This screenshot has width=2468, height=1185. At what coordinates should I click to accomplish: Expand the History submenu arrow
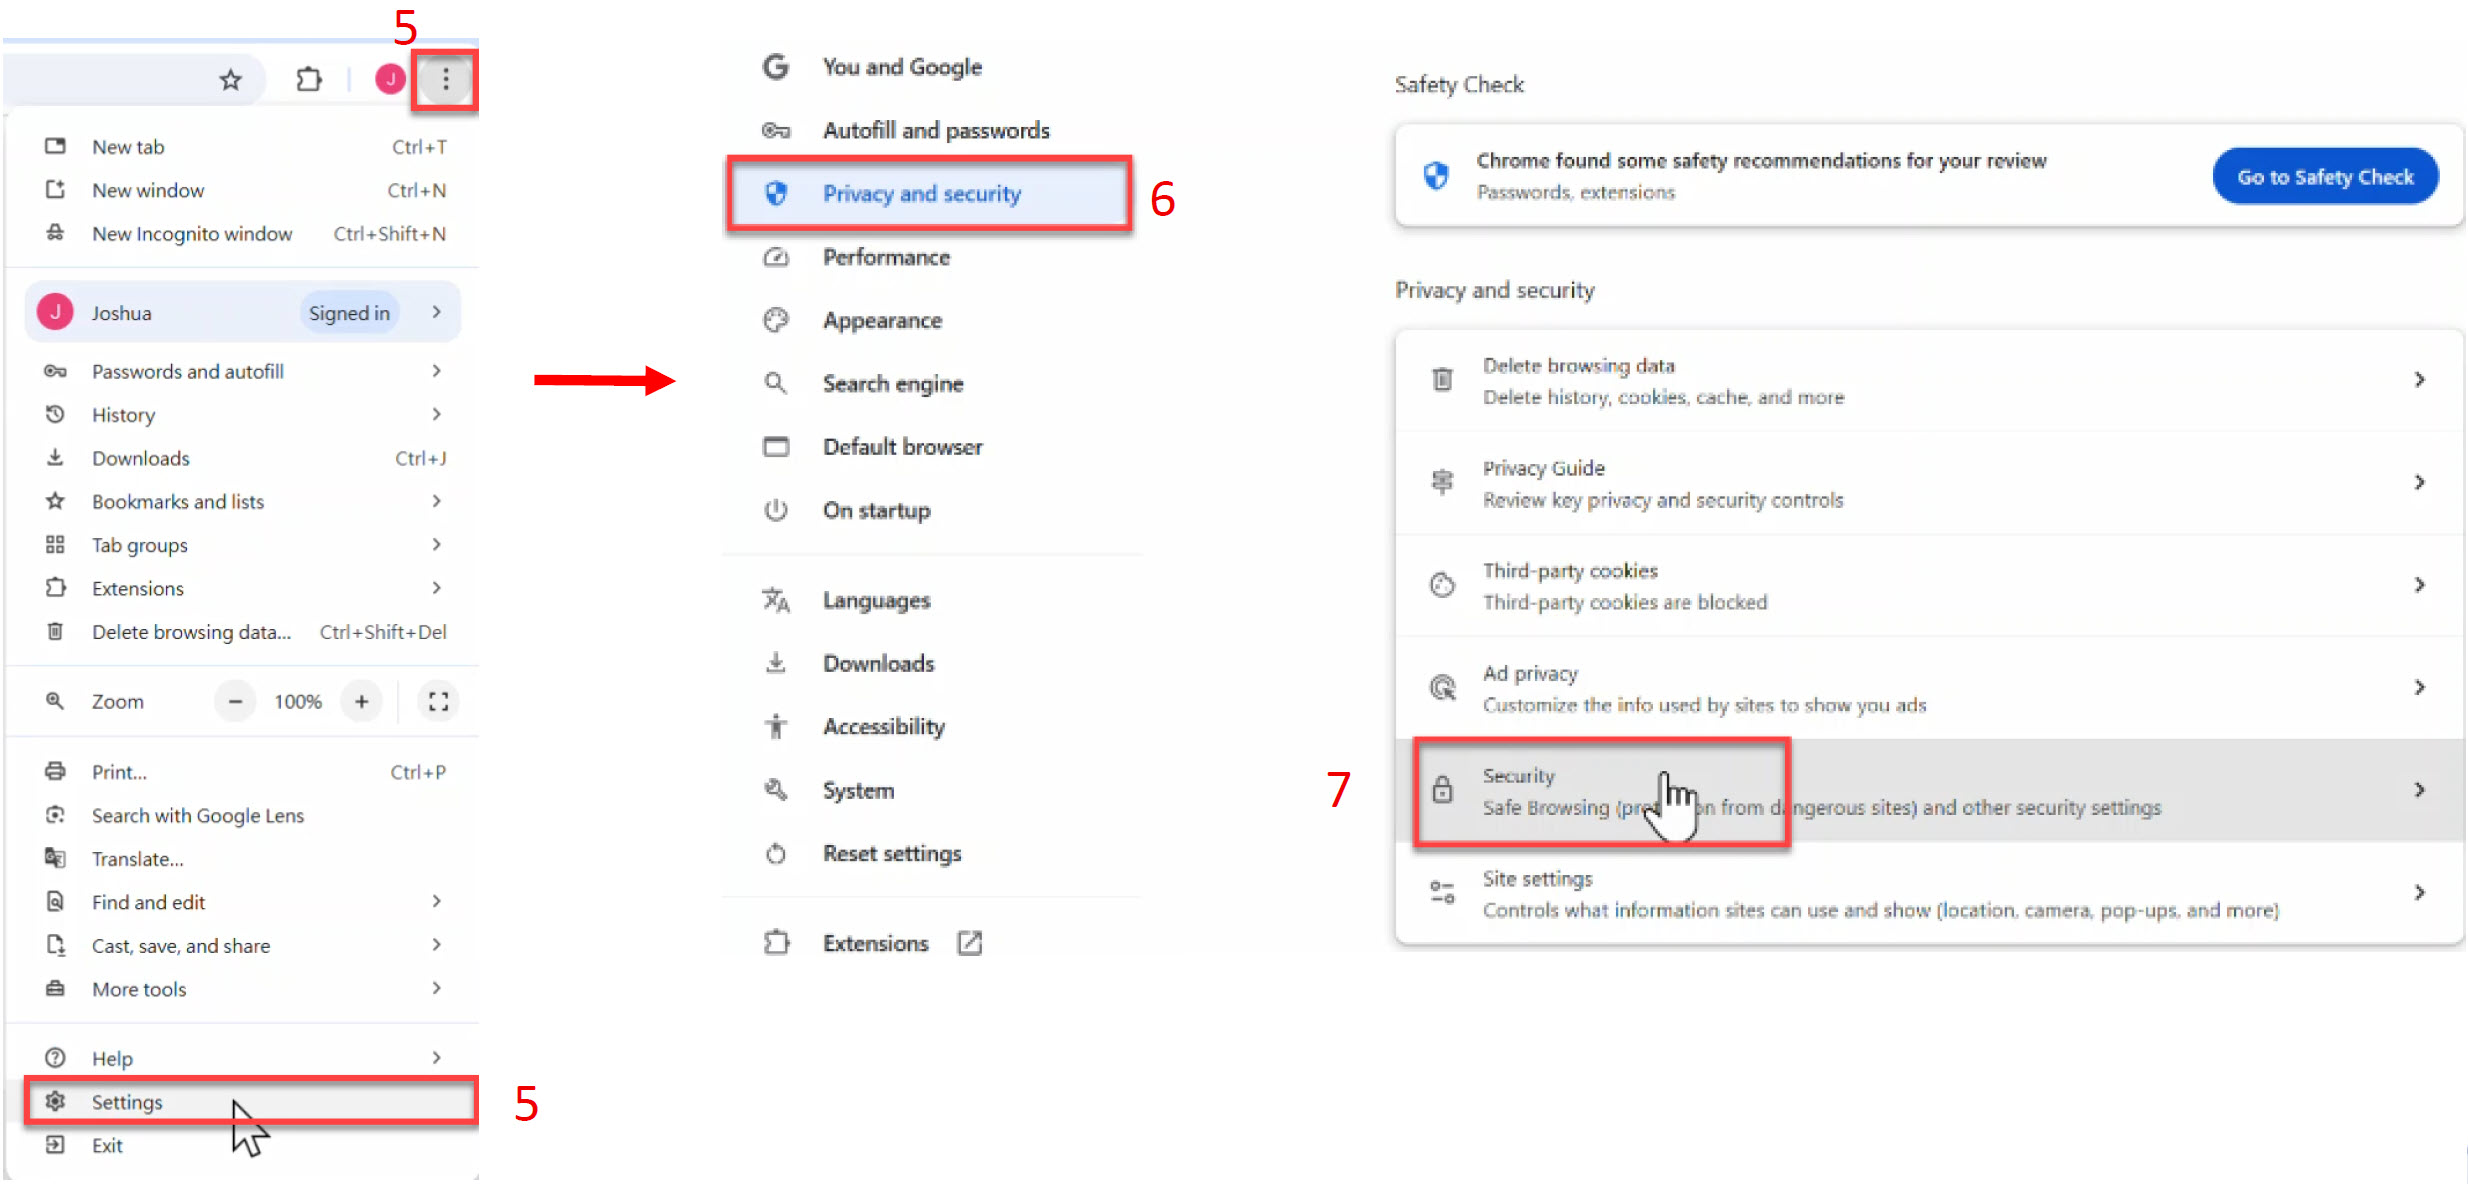(436, 414)
